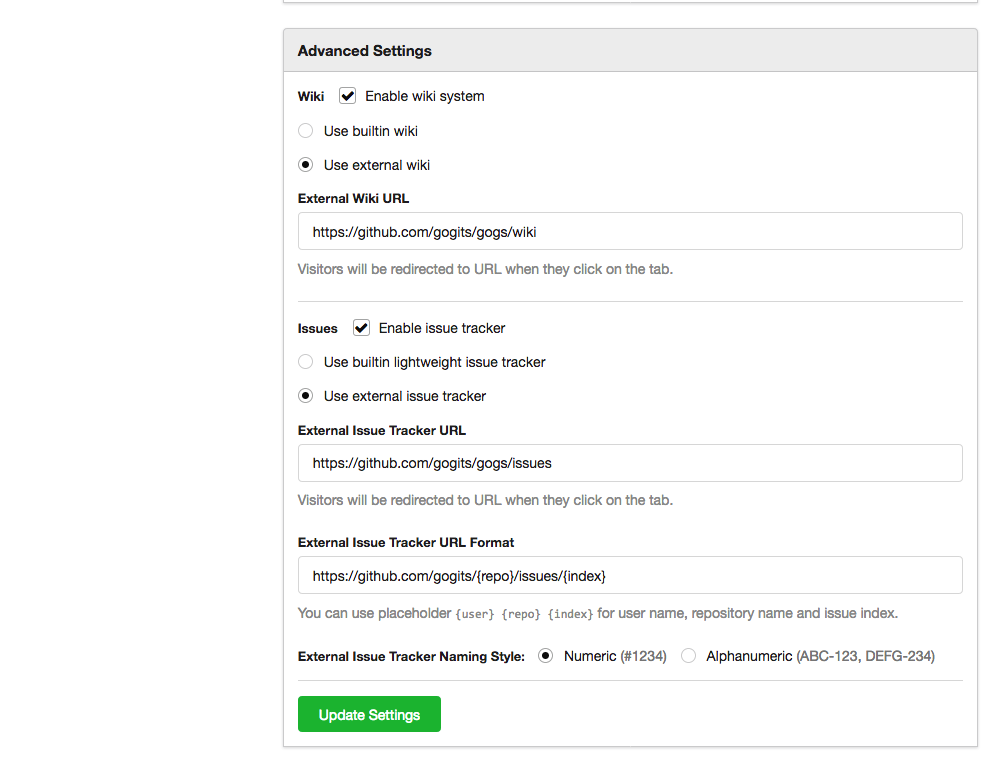
Task: Click the External Issue Tracker URL Format label
Action: [x=406, y=543]
